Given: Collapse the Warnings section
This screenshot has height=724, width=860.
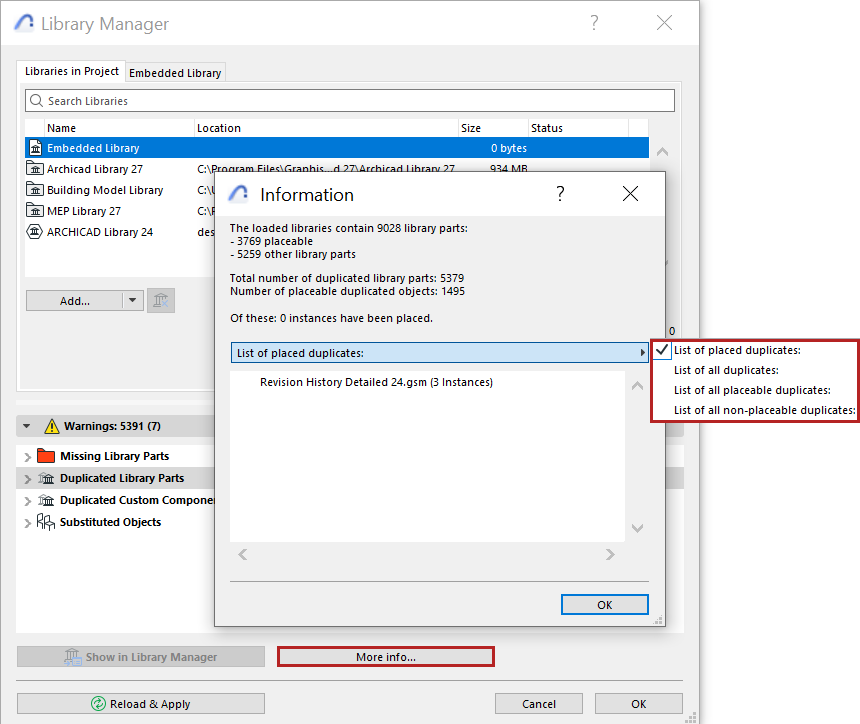Looking at the screenshot, I should coord(26,426).
